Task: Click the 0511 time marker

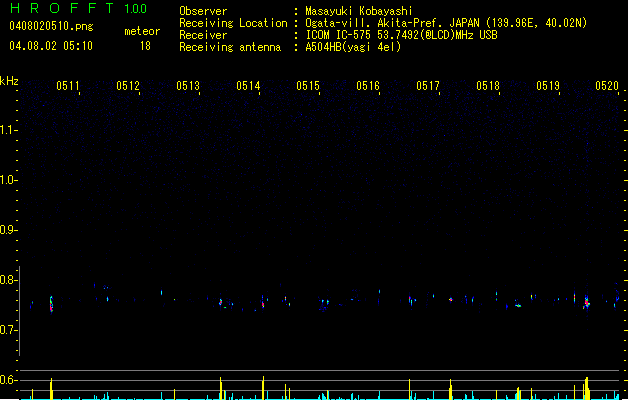Action: coord(68,86)
